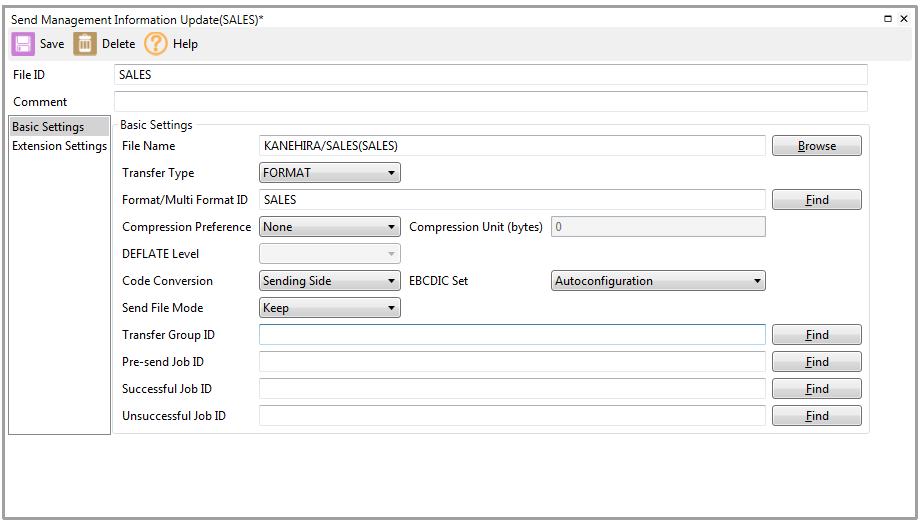Click Find for Successful Job ID

pyautogui.click(x=816, y=389)
